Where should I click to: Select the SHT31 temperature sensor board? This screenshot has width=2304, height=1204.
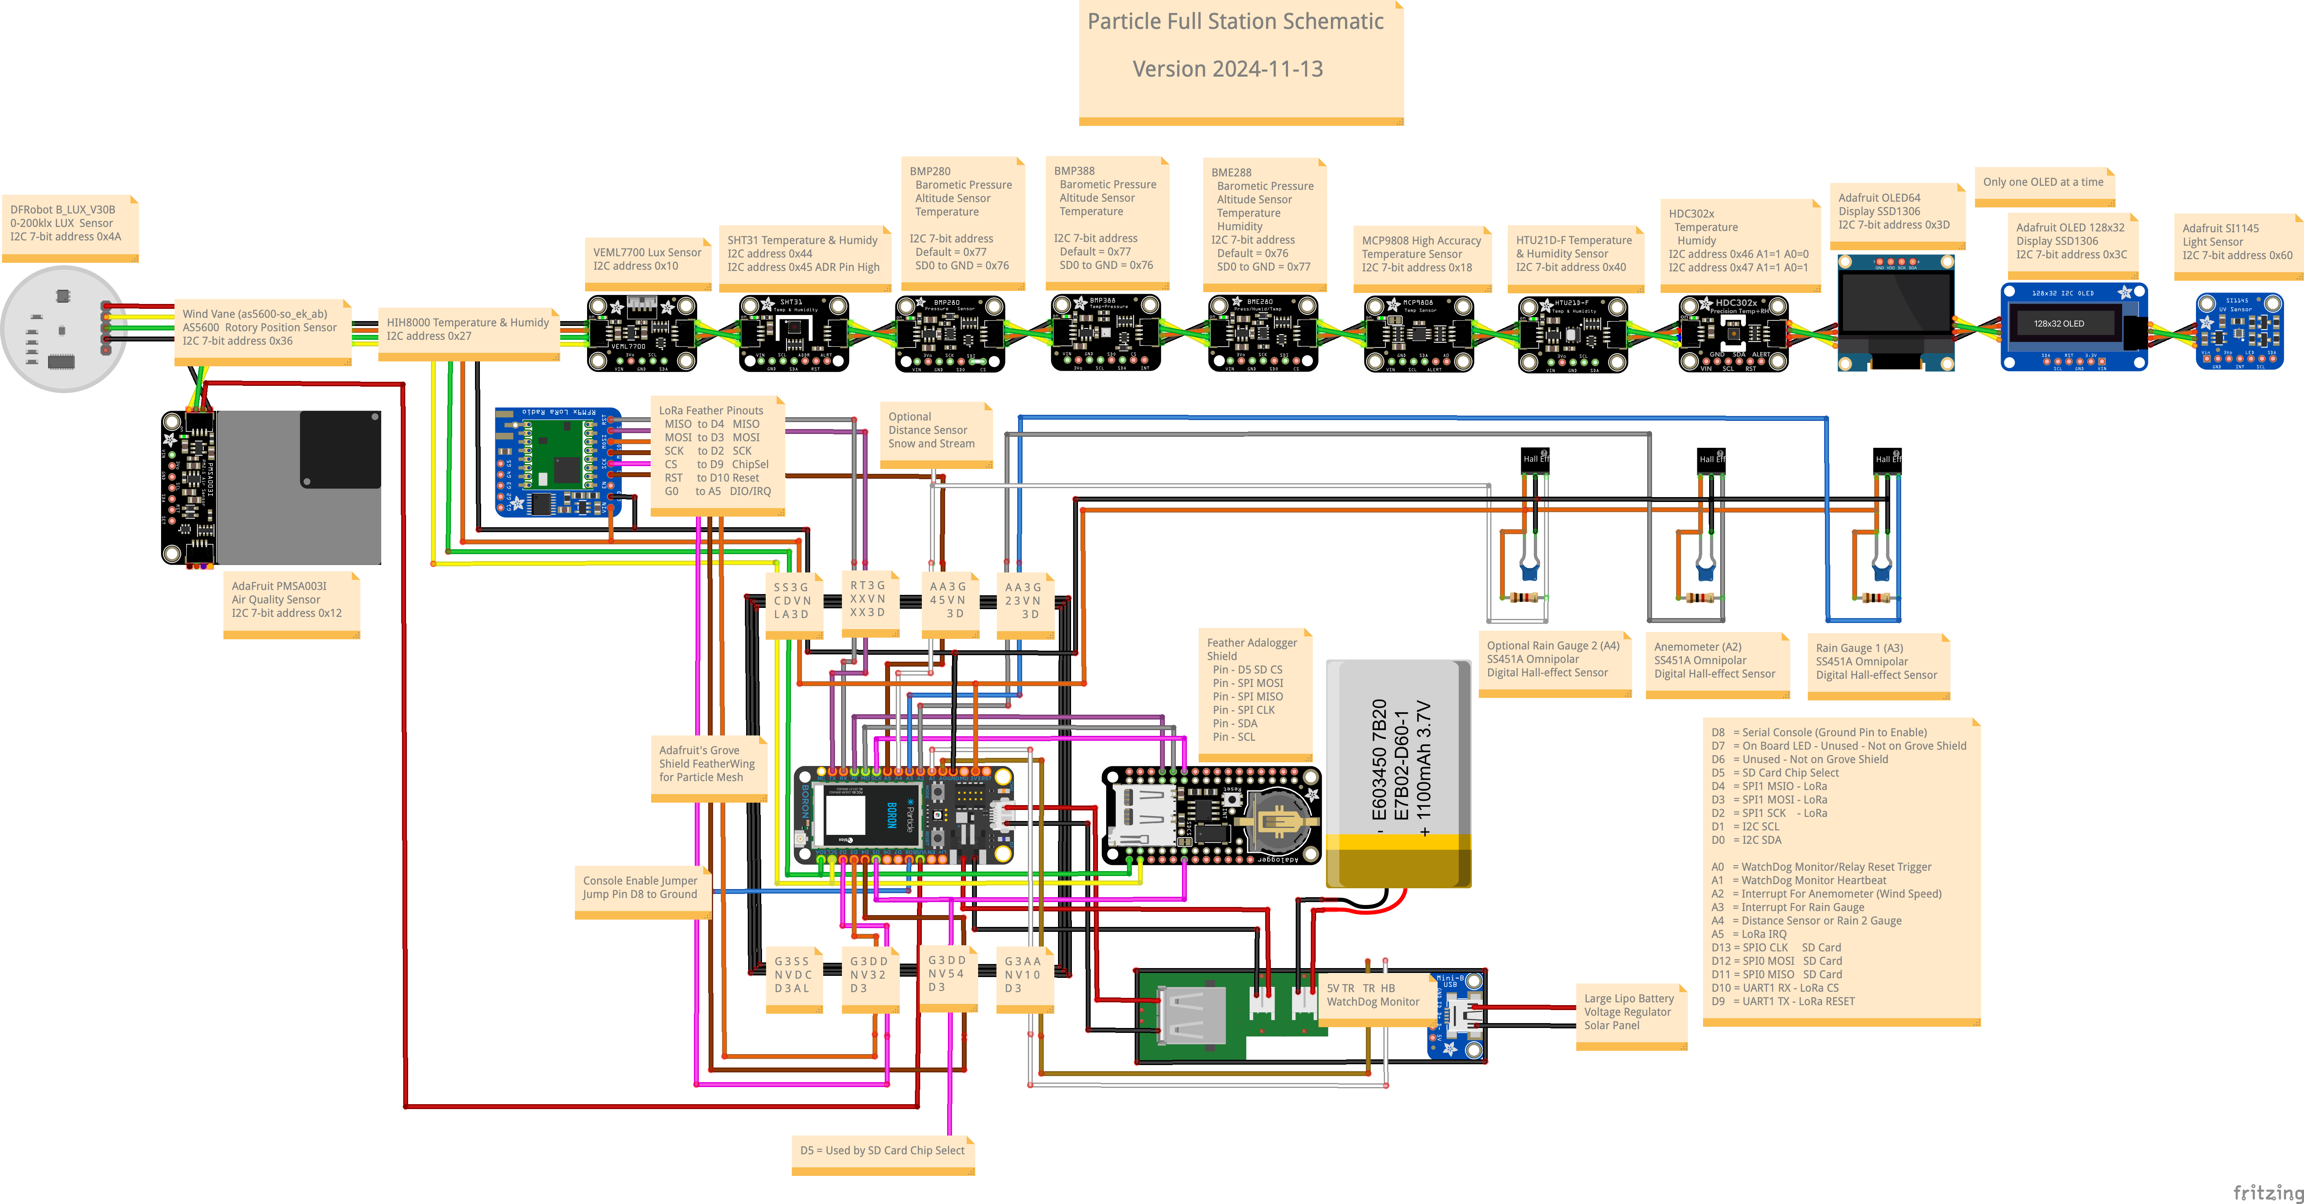(793, 334)
